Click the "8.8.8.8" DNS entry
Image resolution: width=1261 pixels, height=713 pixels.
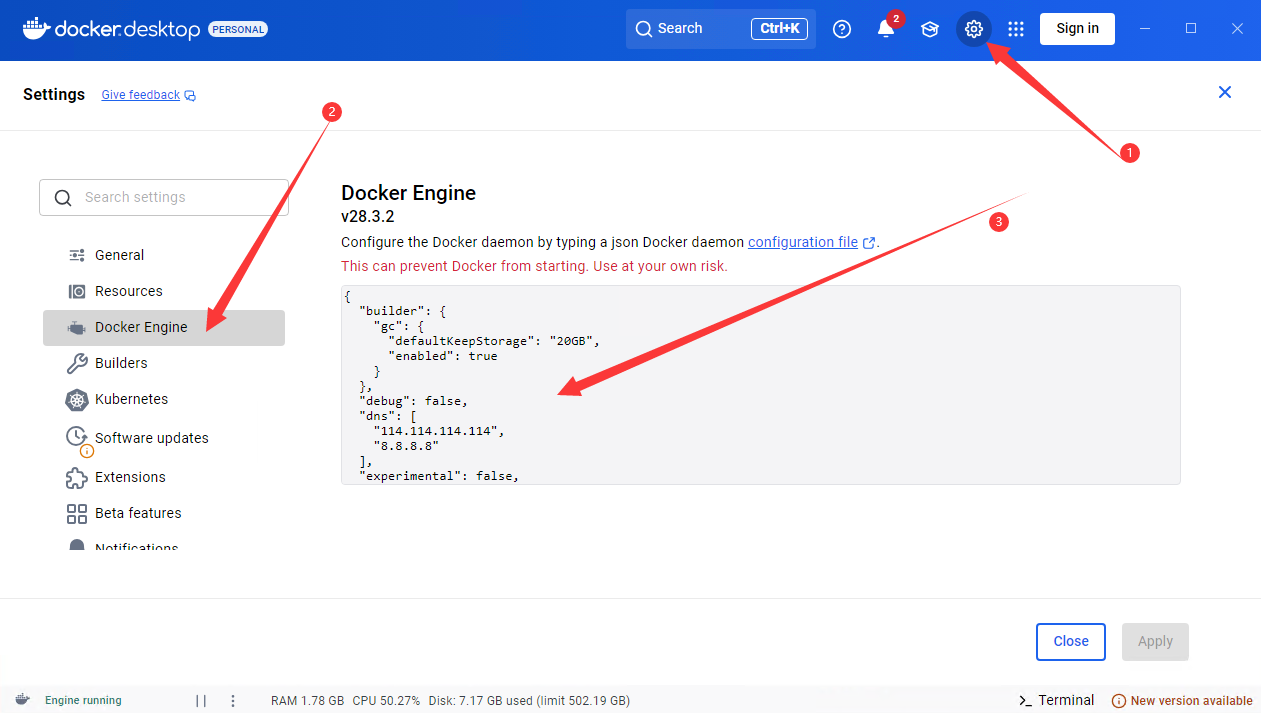[407, 446]
